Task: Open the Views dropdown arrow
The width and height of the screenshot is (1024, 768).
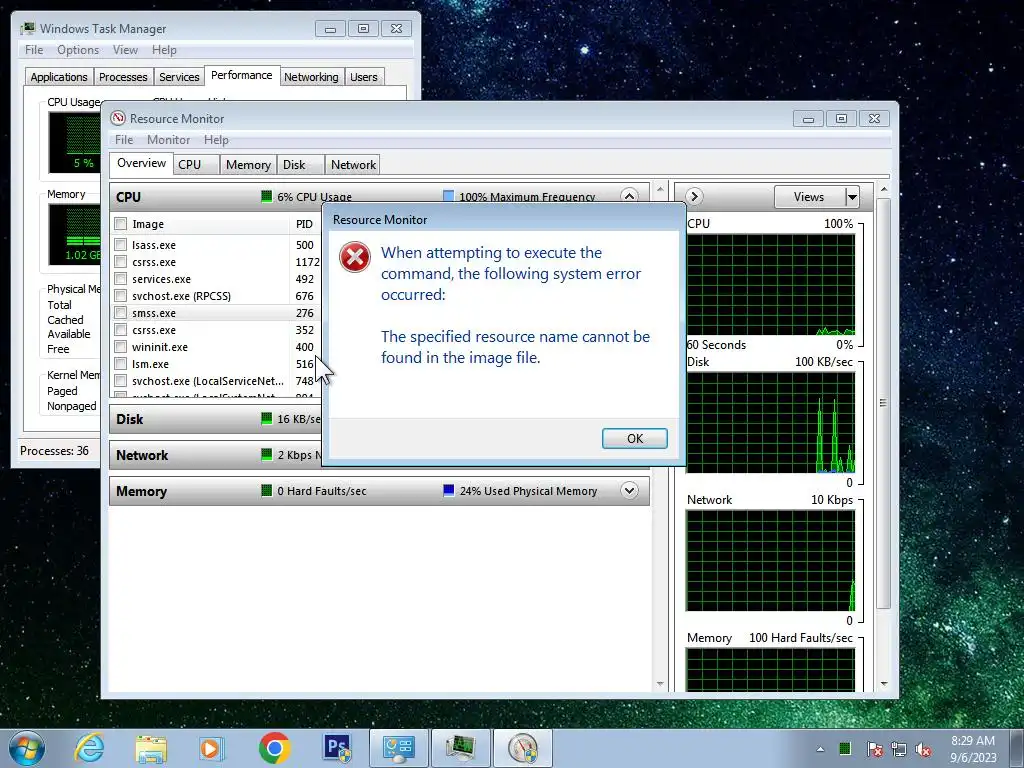Action: (852, 197)
